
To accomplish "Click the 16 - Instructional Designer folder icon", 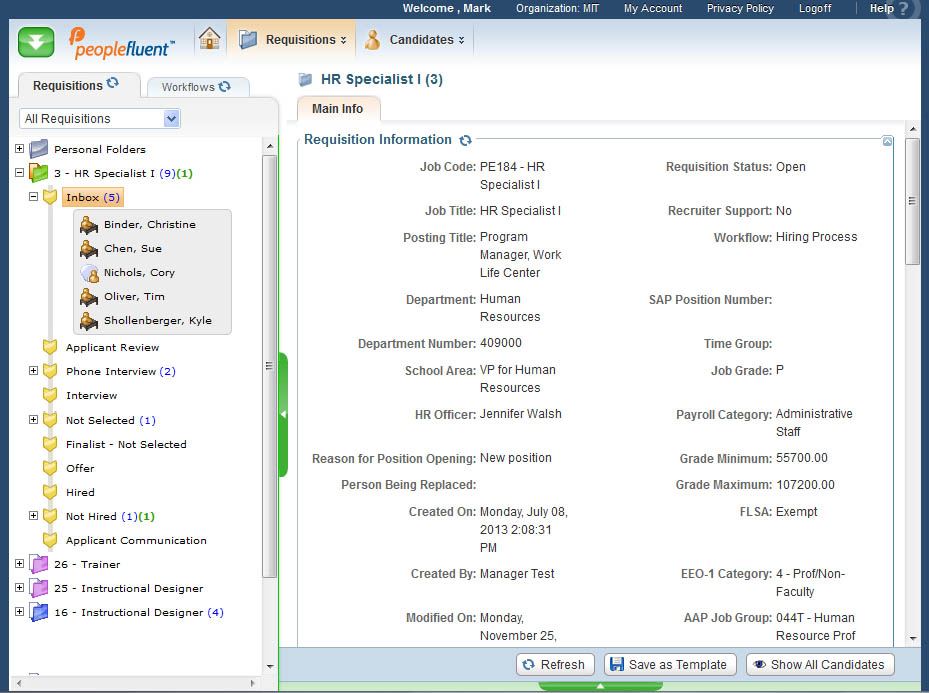I will click(39, 613).
